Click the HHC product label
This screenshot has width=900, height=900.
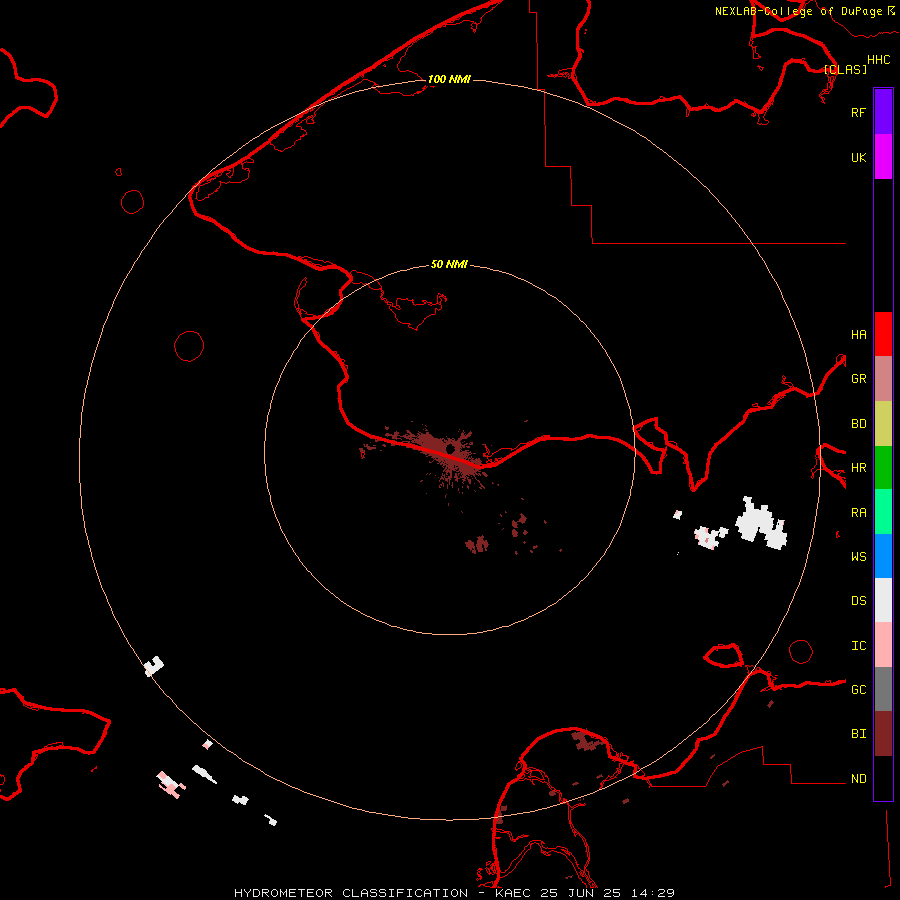coord(878,60)
